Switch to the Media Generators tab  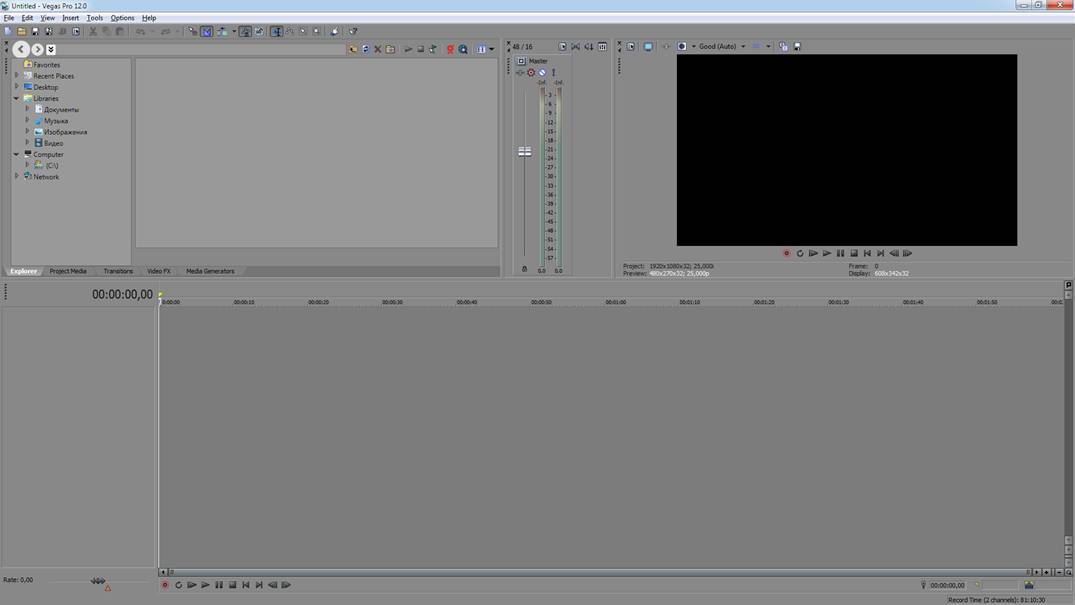(x=210, y=271)
